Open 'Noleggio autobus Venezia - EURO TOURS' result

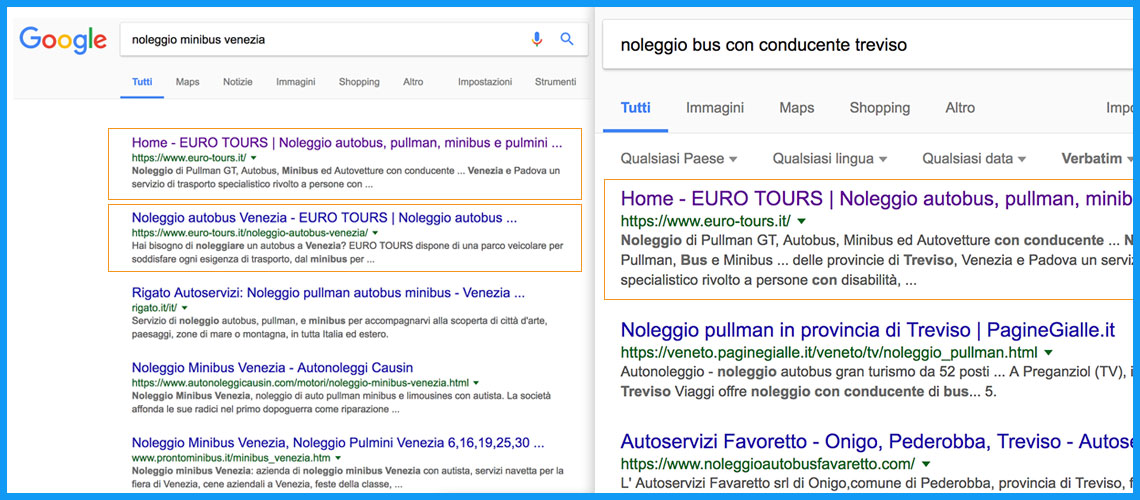(324, 217)
